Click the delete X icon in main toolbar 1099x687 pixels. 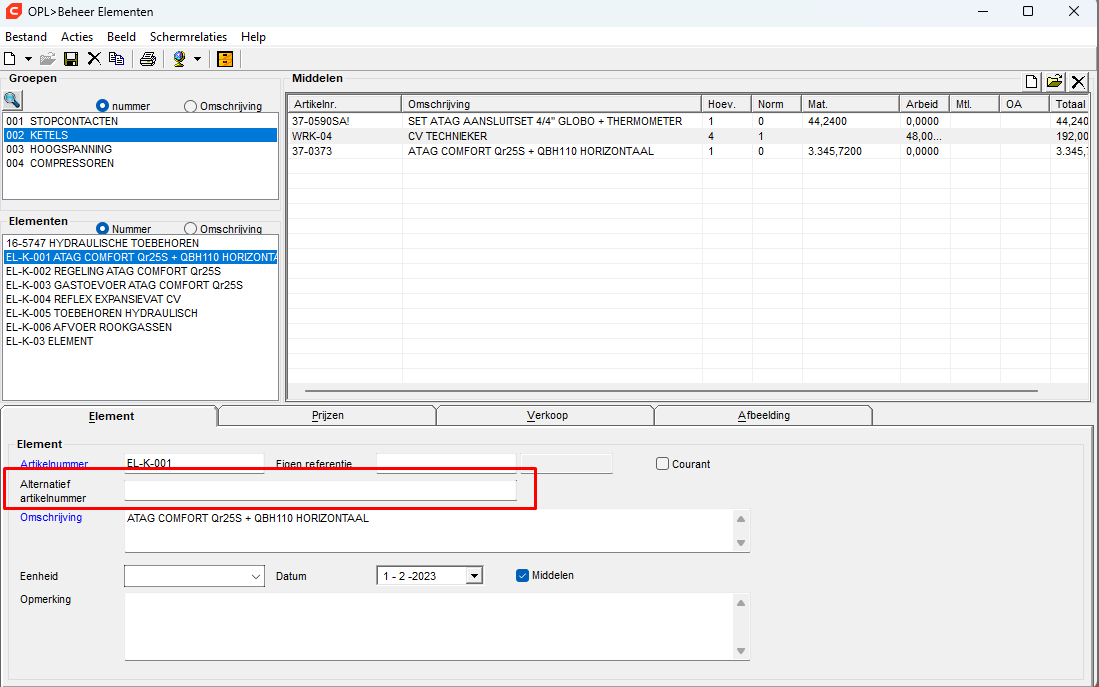point(94,59)
